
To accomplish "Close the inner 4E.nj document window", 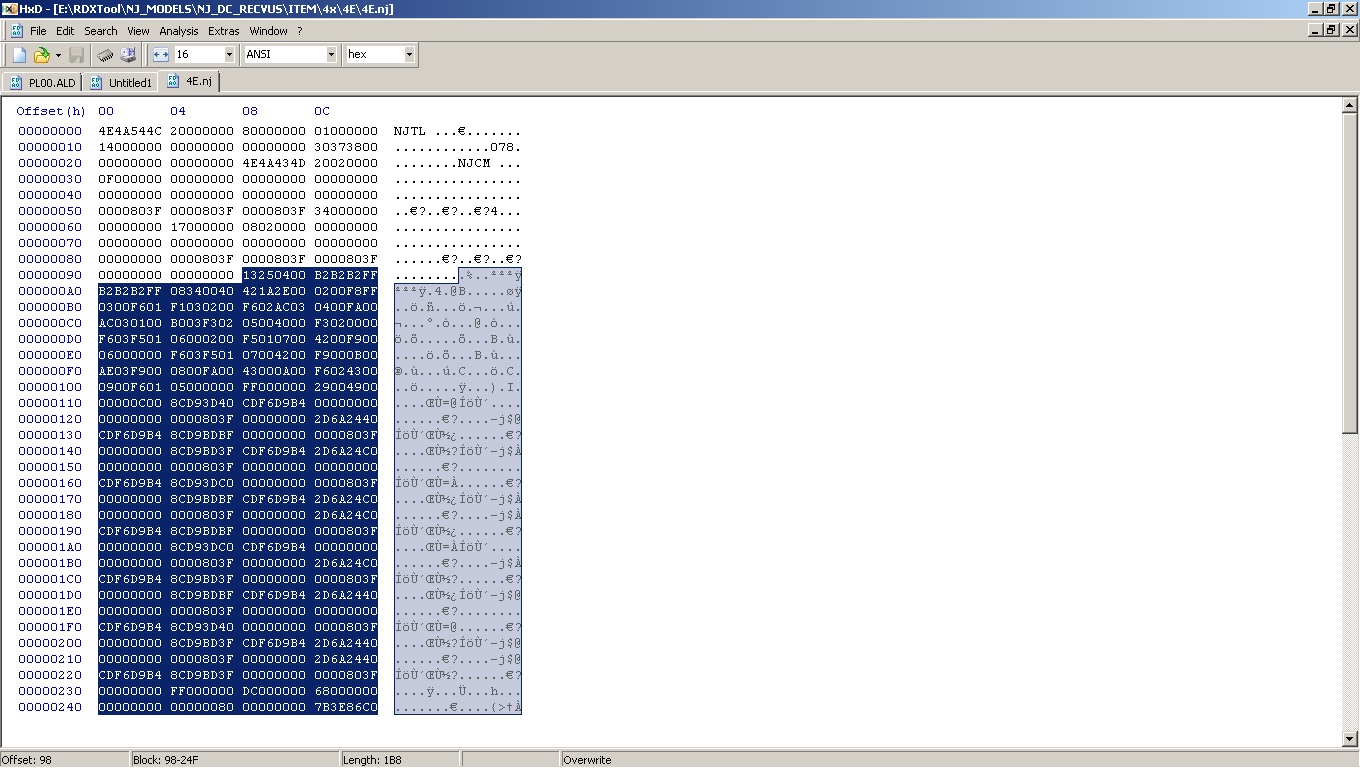I will tap(1349, 30).
